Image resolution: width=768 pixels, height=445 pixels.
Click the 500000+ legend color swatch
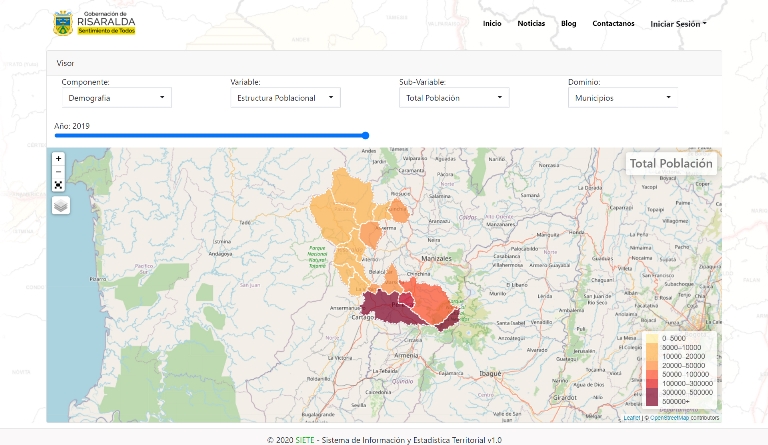click(x=653, y=401)
